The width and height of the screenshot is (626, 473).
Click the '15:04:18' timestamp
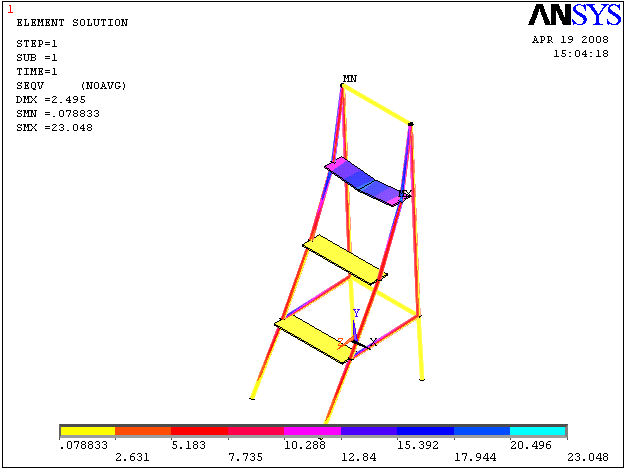tap(581, 53)
